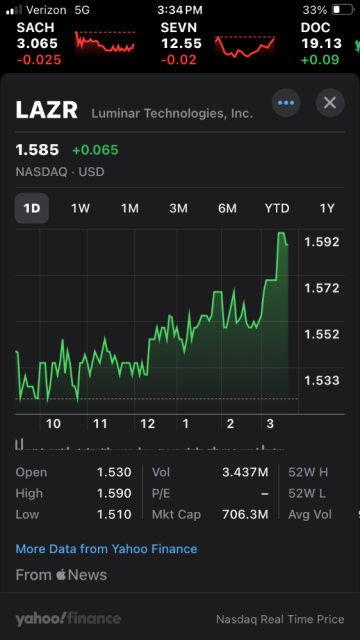Tap the Apple News logo heading
Image resolution: width=360 pixels, height=640 pixels.
click(61, 575)
